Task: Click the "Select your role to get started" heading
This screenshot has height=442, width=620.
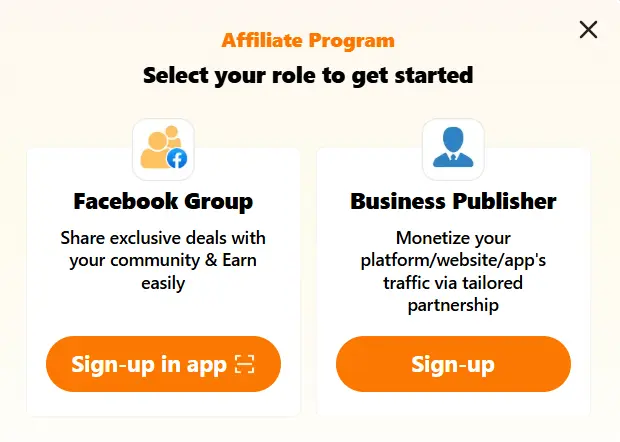Action: pyautogui.click(x=308, y=75)
